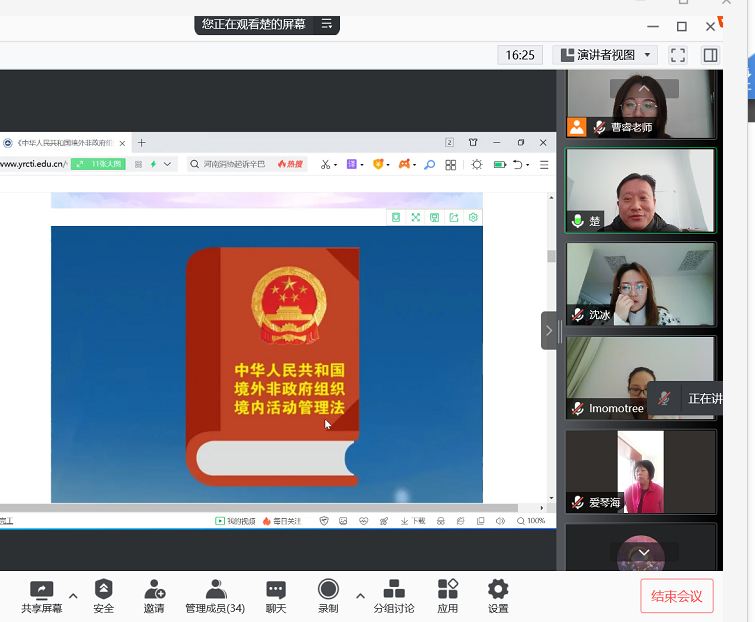Select 沈冰's video thumbnail
This screenshot has height=622, width=755.
(640, 284)
